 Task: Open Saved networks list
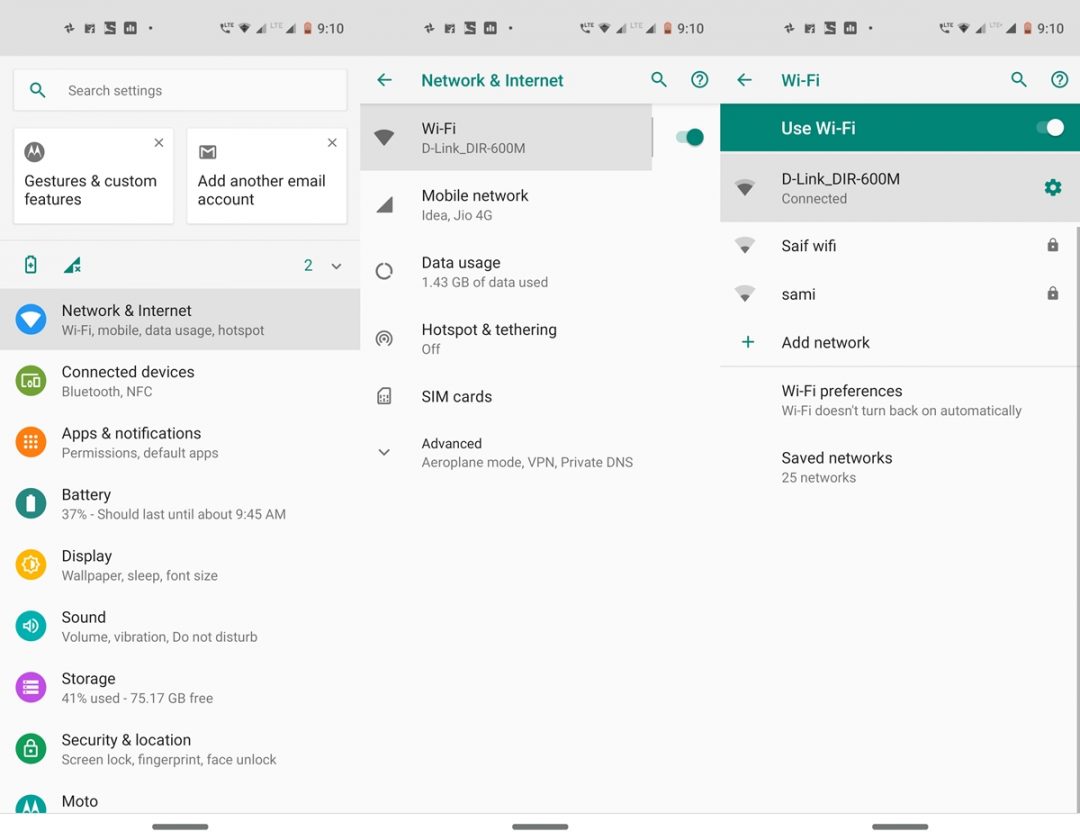(900, 467)
